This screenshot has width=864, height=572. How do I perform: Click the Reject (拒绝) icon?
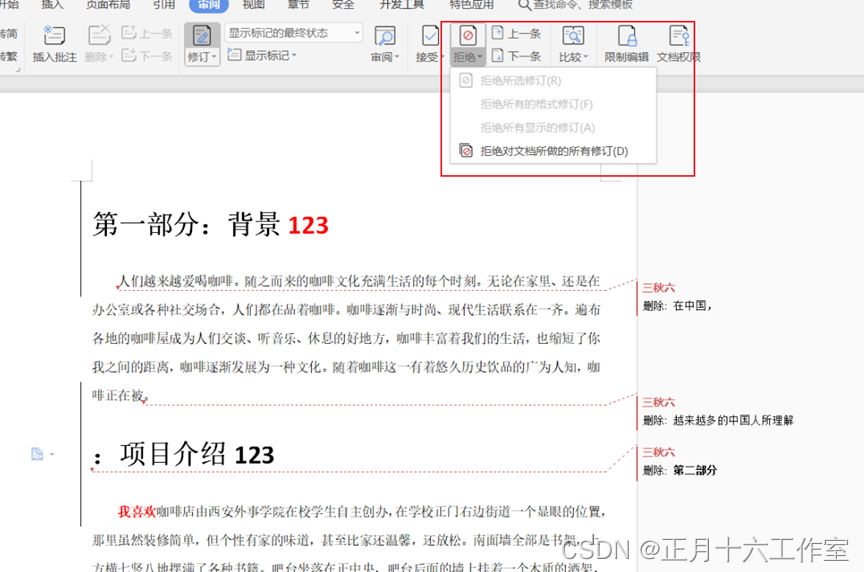[x=468, y=36]
